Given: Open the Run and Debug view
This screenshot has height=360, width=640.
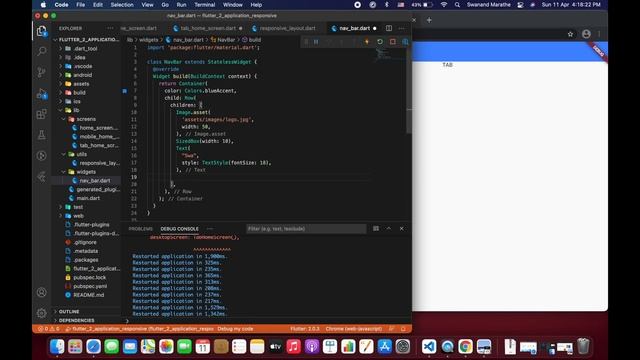Looking at the screenshot, I should coord(42,93).
